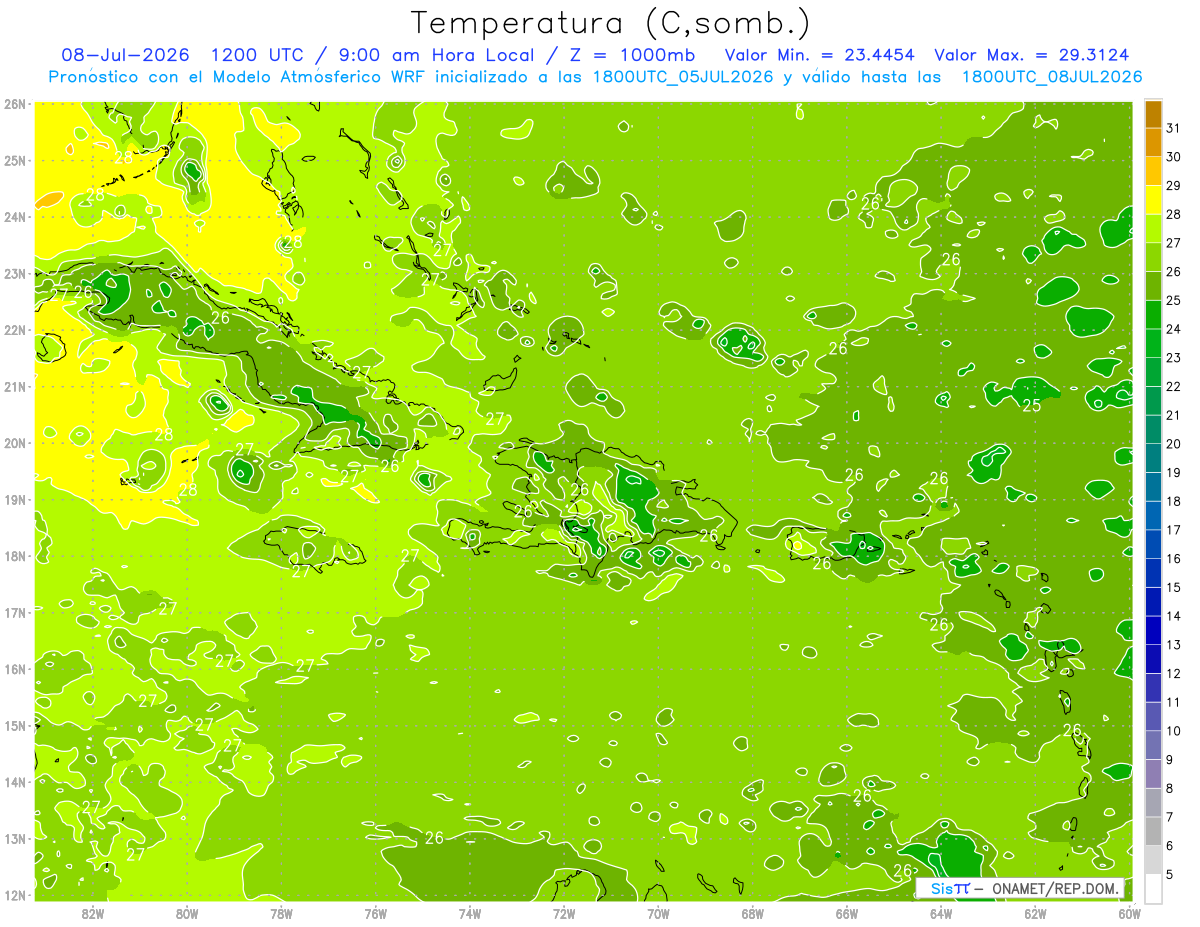Image resolution: width=1200 pixels, height=927 pixels.
Task: Click the '21N' latitude axis label
Action: [x=15, y=386]
